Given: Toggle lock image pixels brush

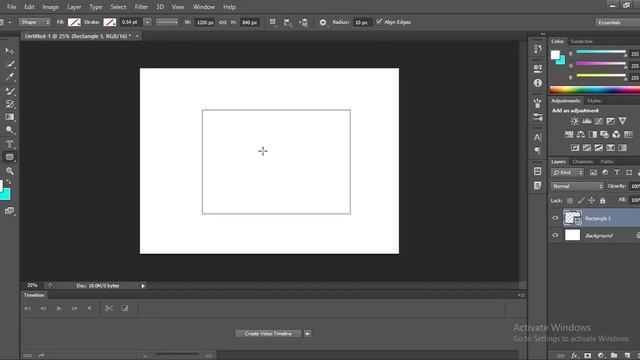Looking at the screenshot, I should 581,200.
